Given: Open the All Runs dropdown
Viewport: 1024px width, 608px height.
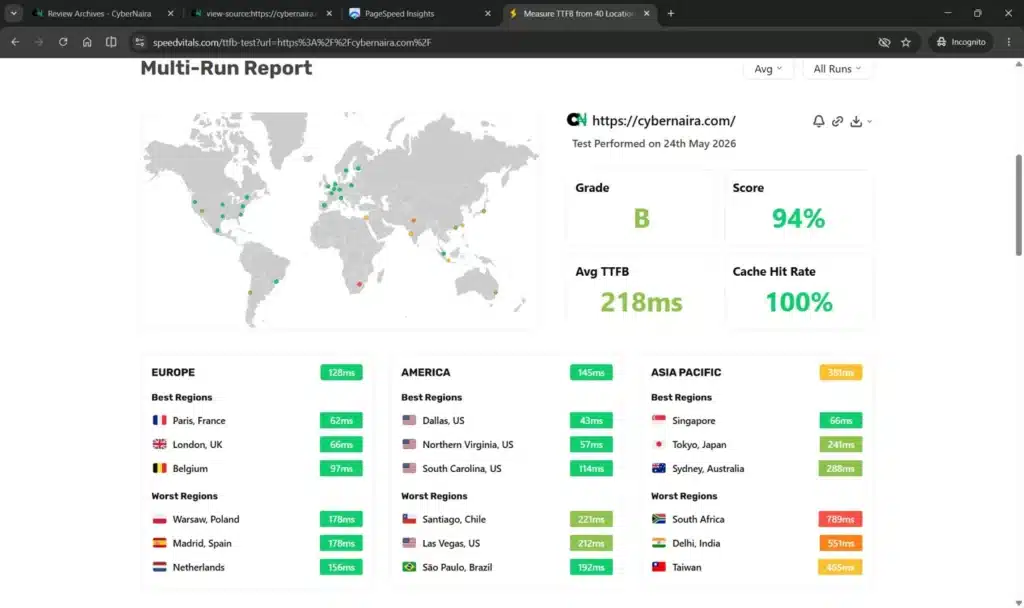Looking at the screenshot, I should pyautogui.click(x=837, y=69).
